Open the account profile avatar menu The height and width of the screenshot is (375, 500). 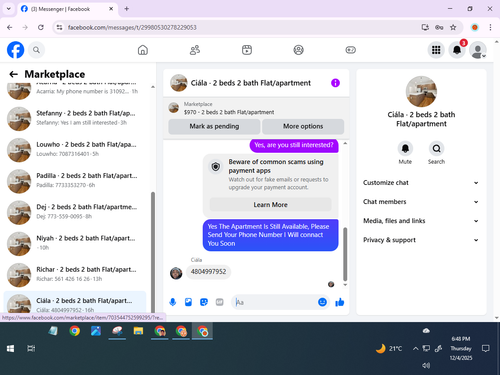pyautogui.click(x=478, y=50)
